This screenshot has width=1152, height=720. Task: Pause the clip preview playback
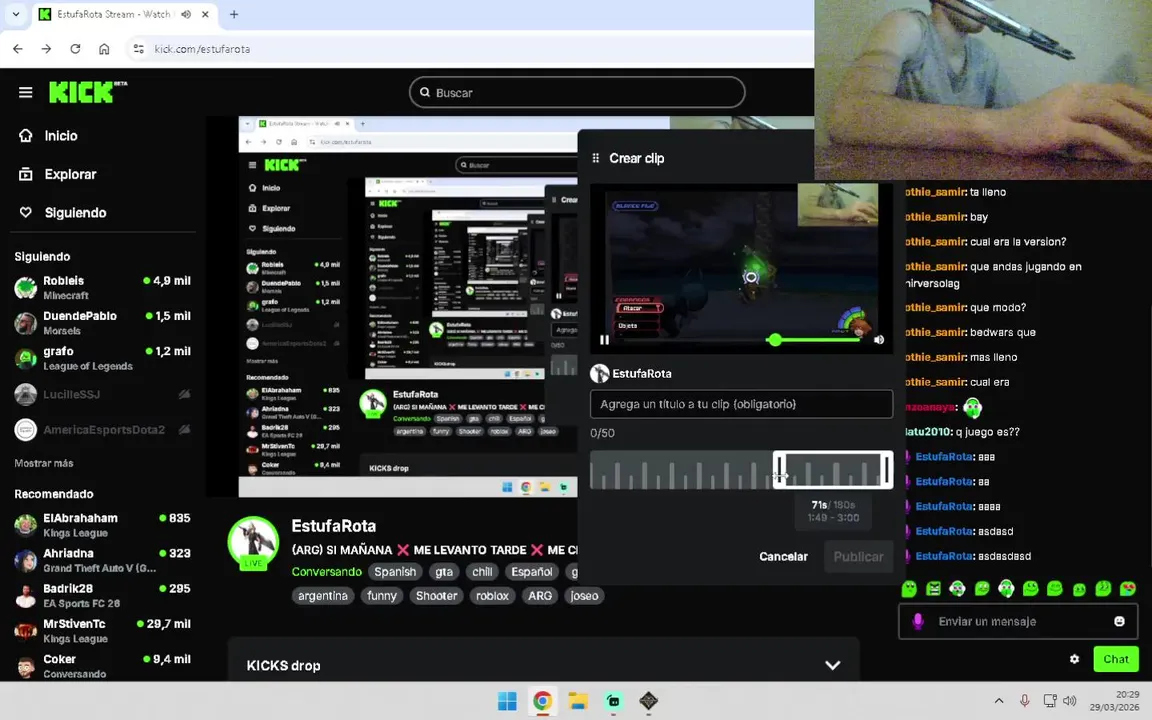click(604, 339)
